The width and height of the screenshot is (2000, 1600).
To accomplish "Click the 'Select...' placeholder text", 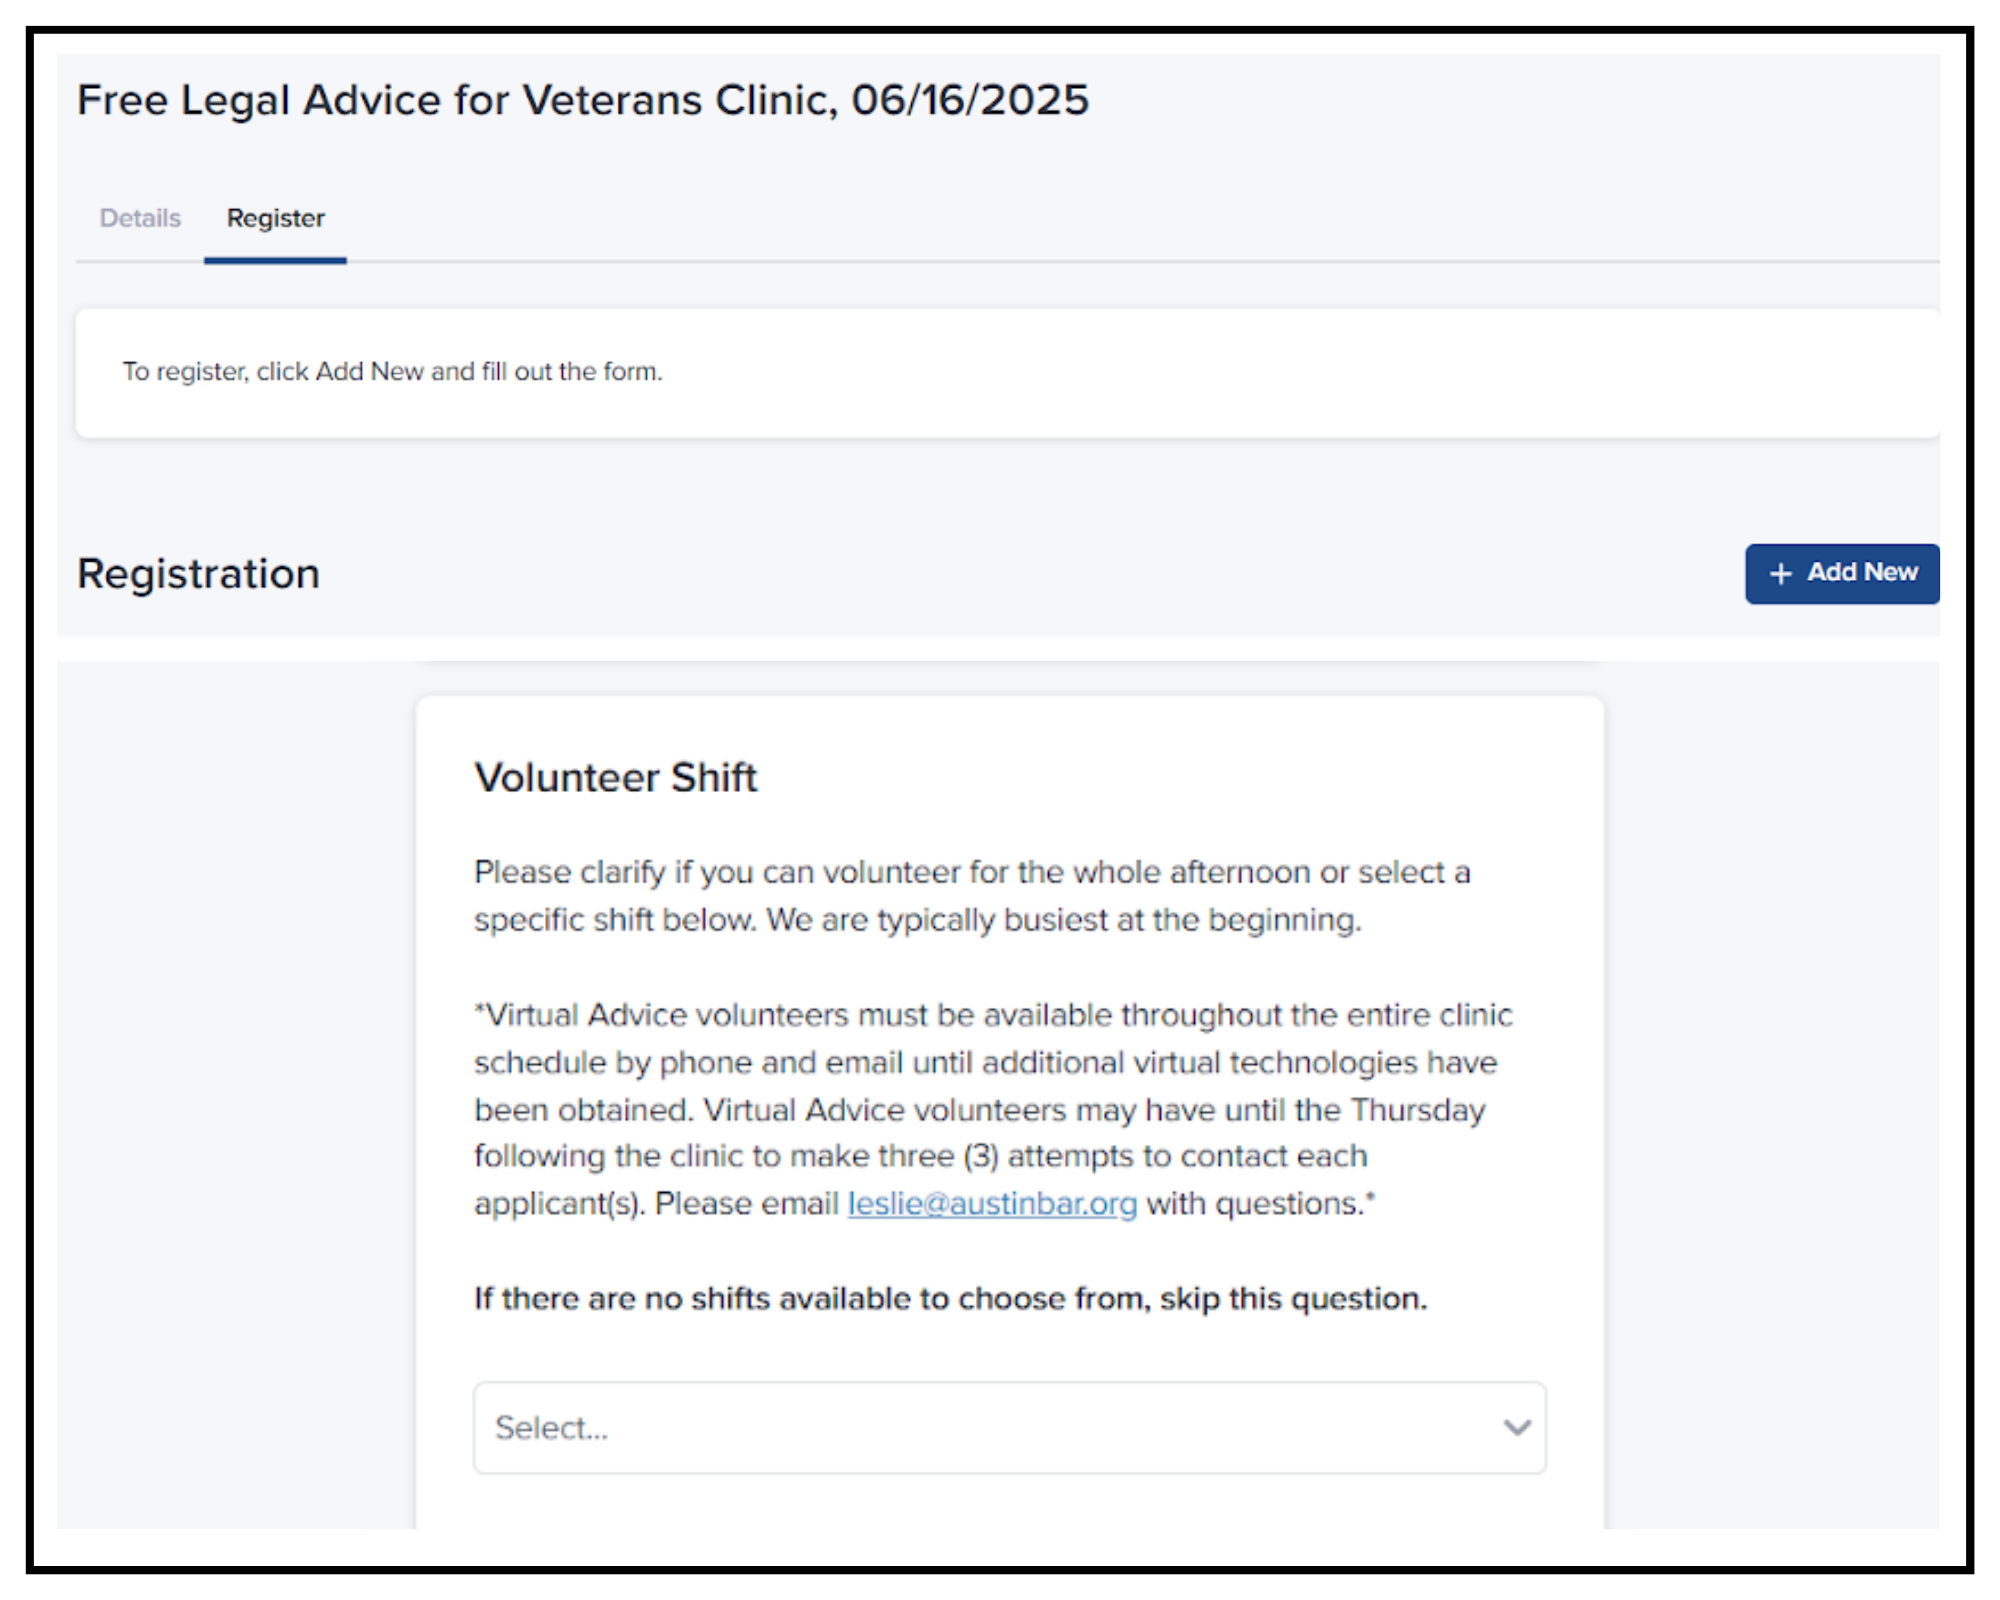I will 552,1428.
